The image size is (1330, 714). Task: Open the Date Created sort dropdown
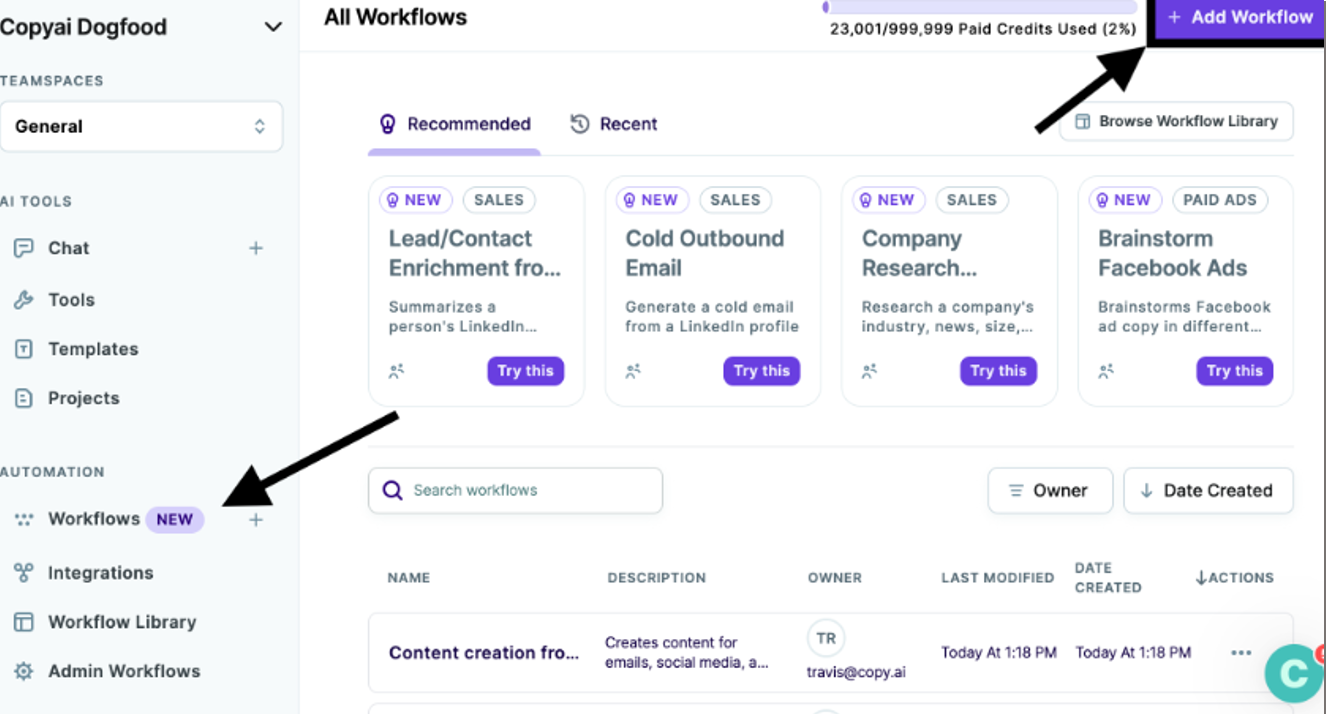(1208, 490)
